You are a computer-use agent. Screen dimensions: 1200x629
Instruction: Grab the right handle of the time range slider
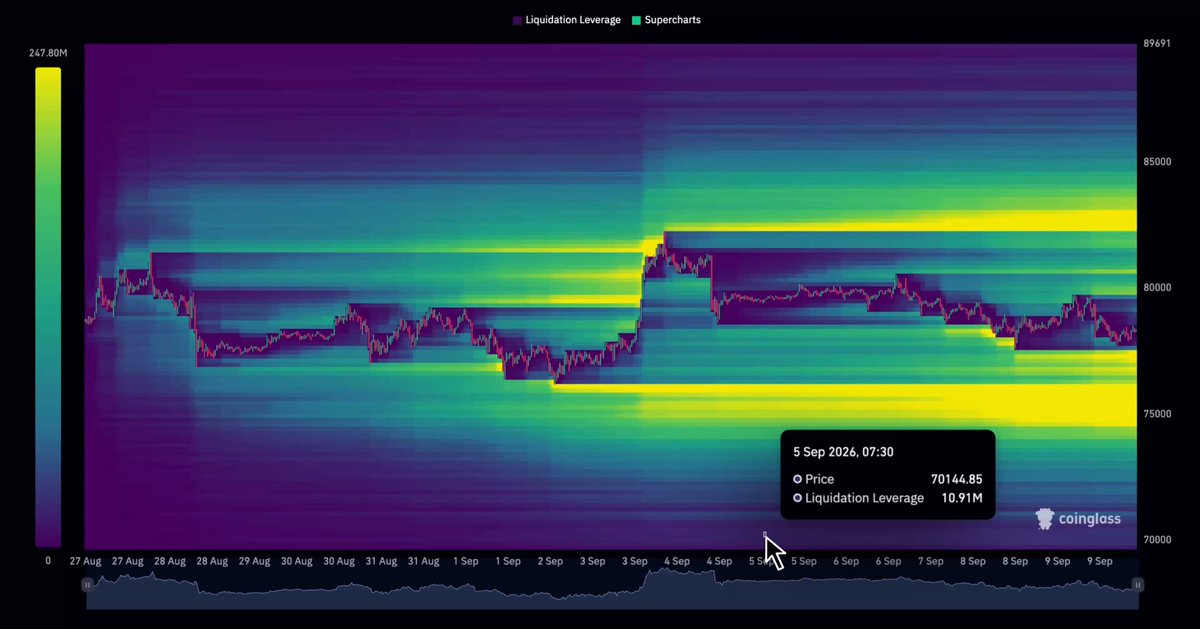(x=1137, y=584)
